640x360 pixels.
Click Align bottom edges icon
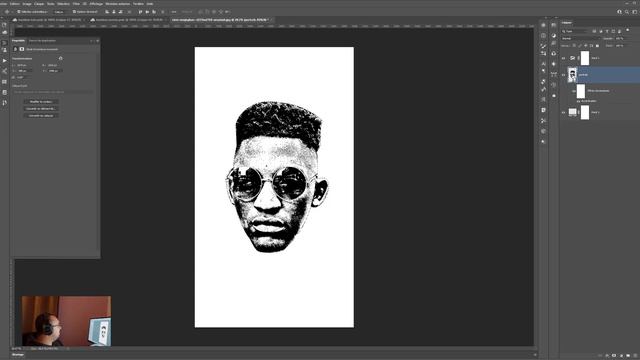(154, 11)
